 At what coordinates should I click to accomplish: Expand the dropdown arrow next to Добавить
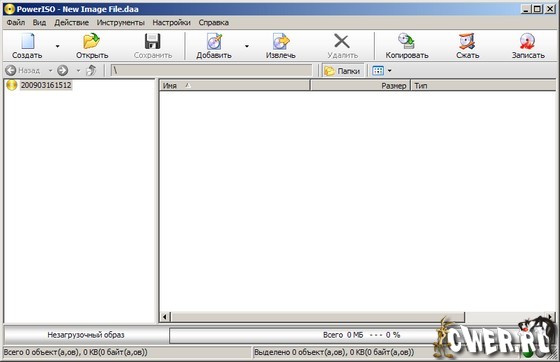tap(246, 46)
